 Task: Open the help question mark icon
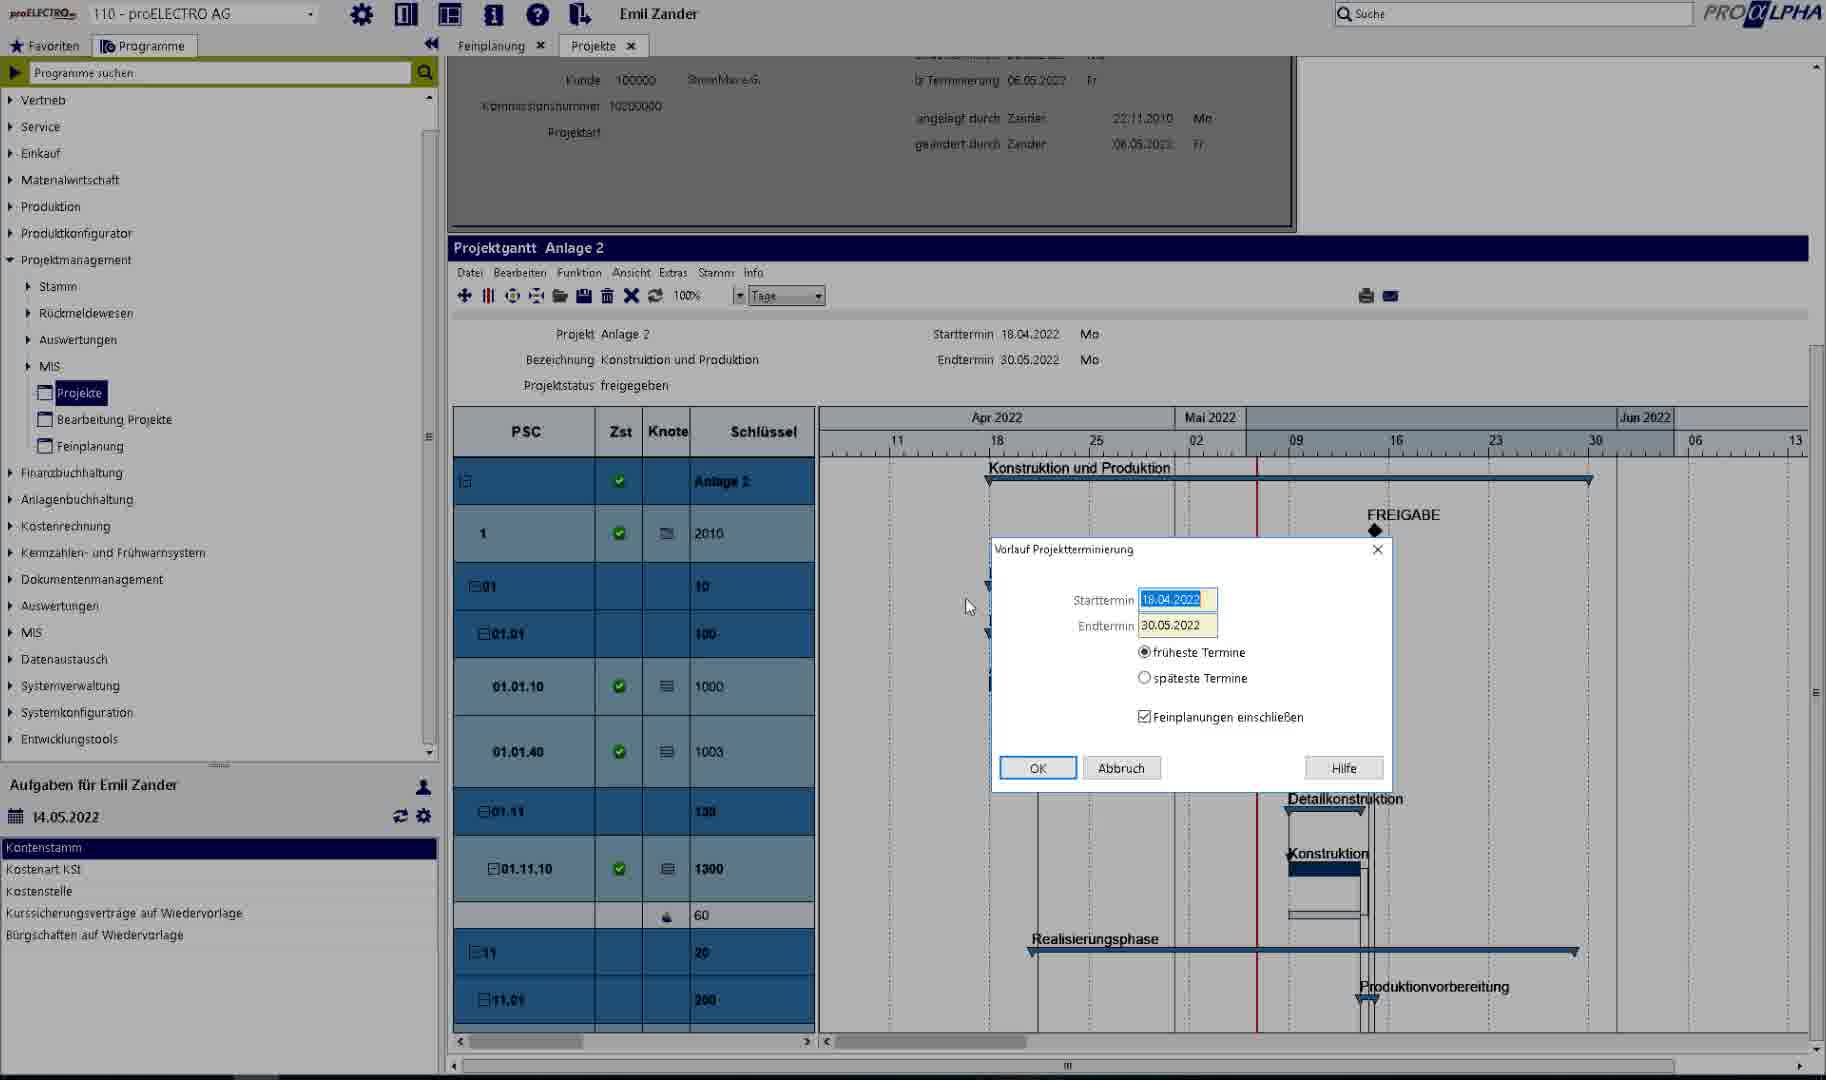point(537,14)
